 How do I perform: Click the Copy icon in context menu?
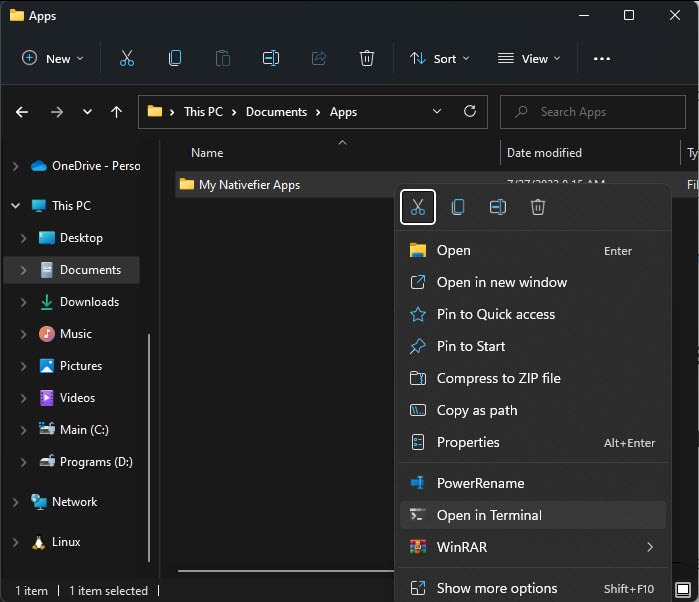458,207
